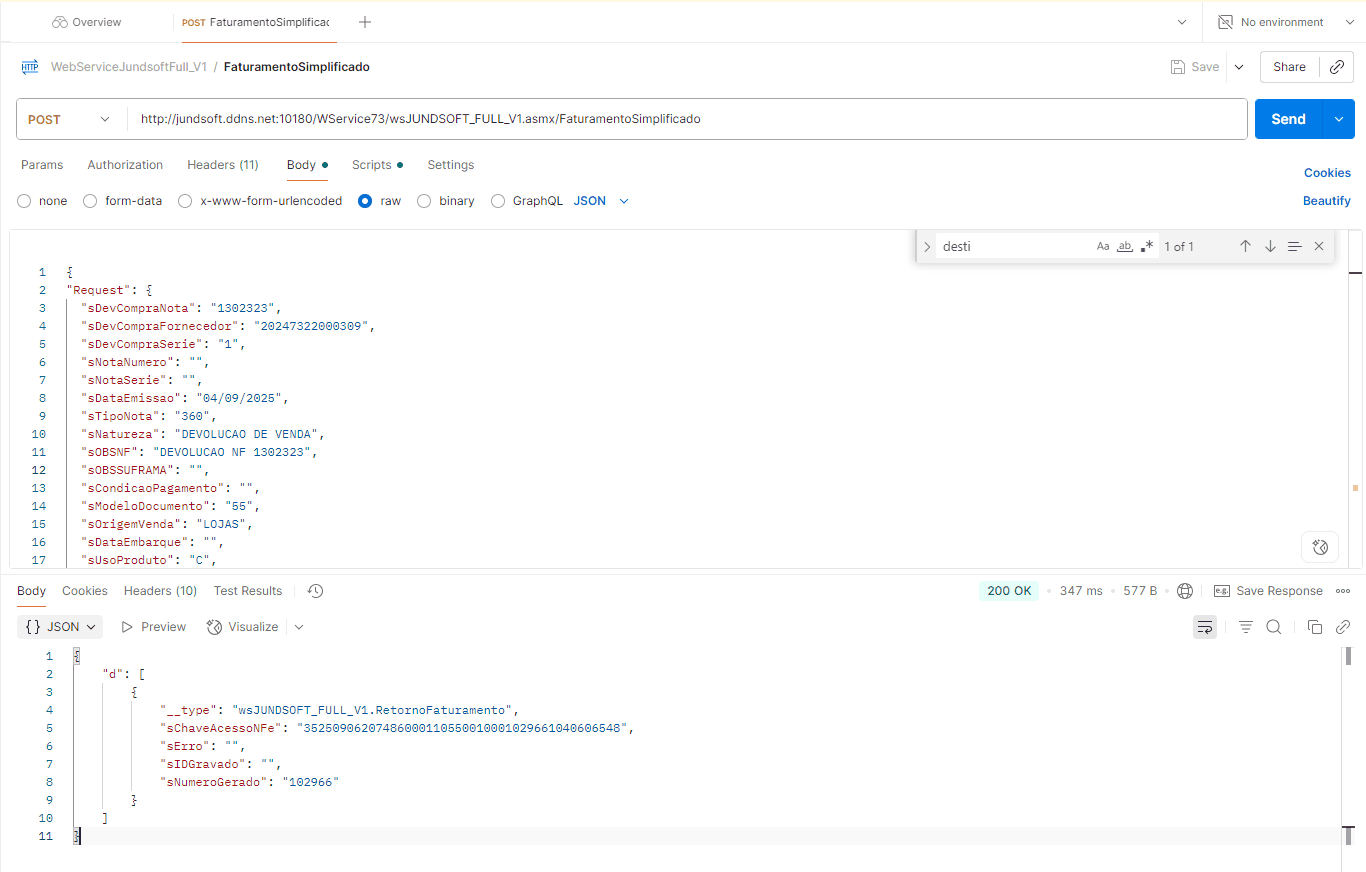Screen dimensions: 1366x872
Task: Close the find bar in request editor
Action: [x=1319, y=246]
